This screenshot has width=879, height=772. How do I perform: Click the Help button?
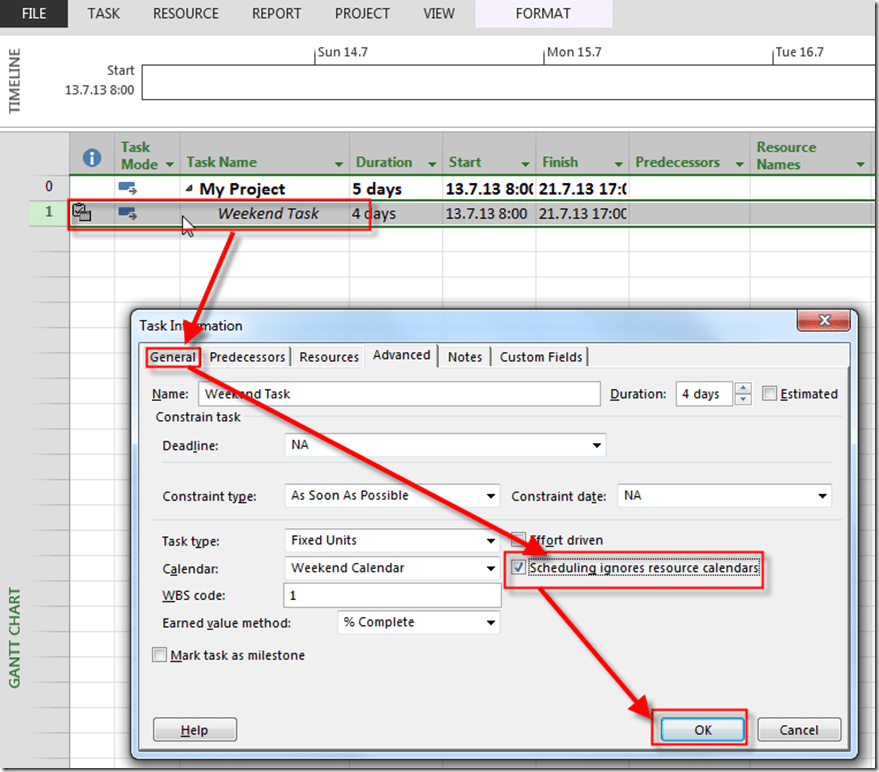[x=194, y=730]
